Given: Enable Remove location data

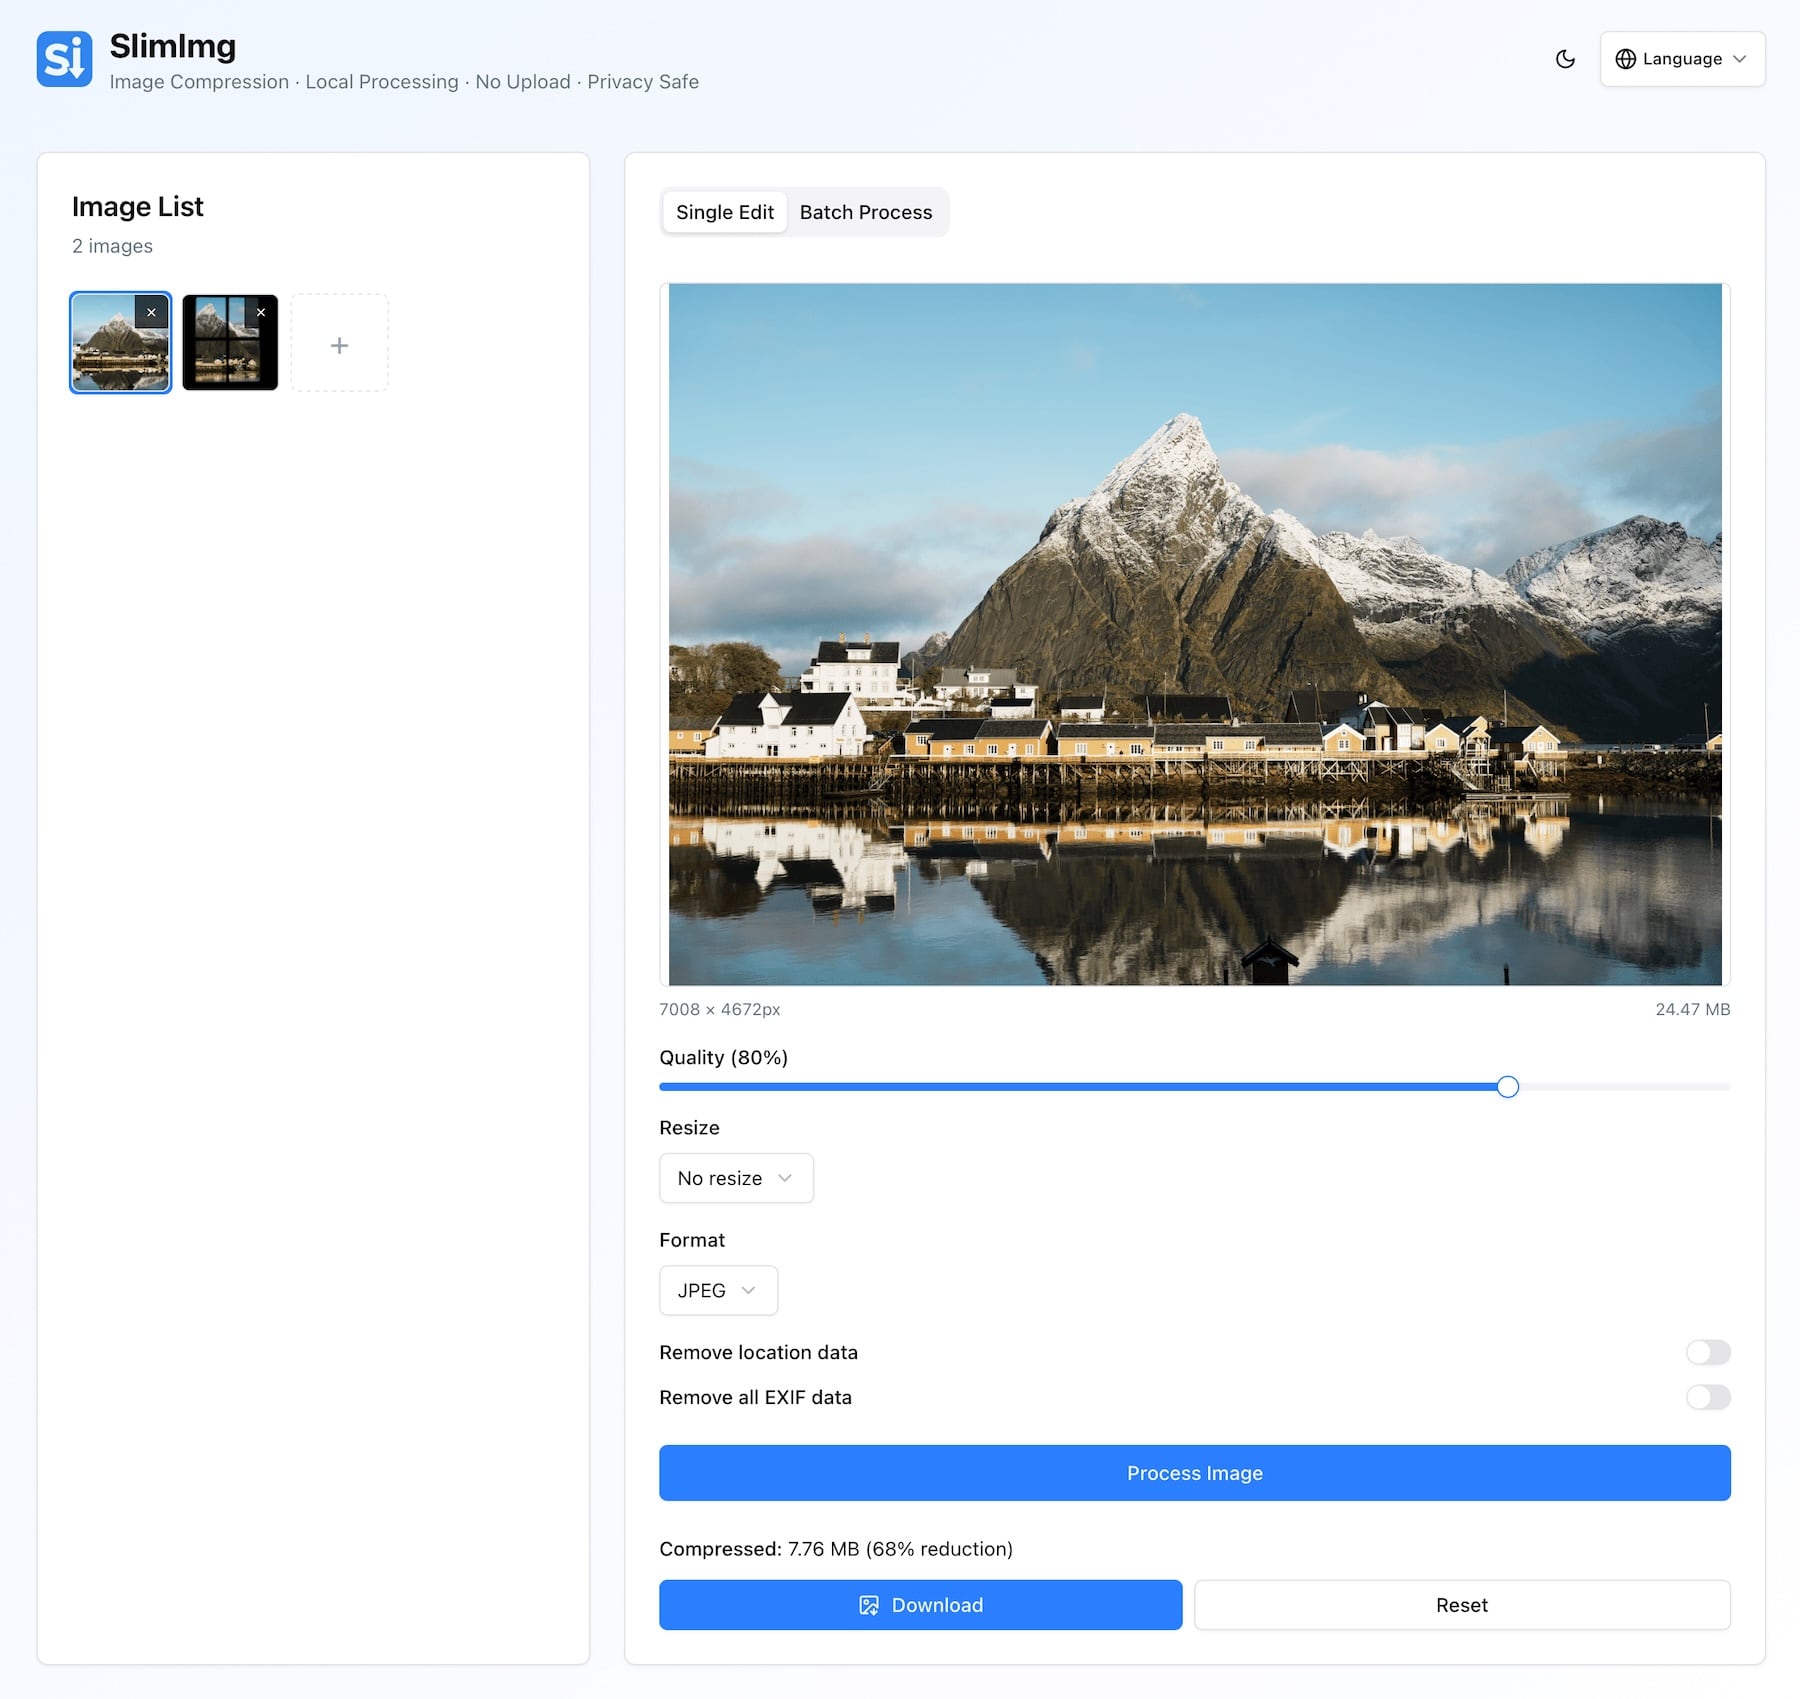Looking at the screenshot, I should coord(1709,1352).
